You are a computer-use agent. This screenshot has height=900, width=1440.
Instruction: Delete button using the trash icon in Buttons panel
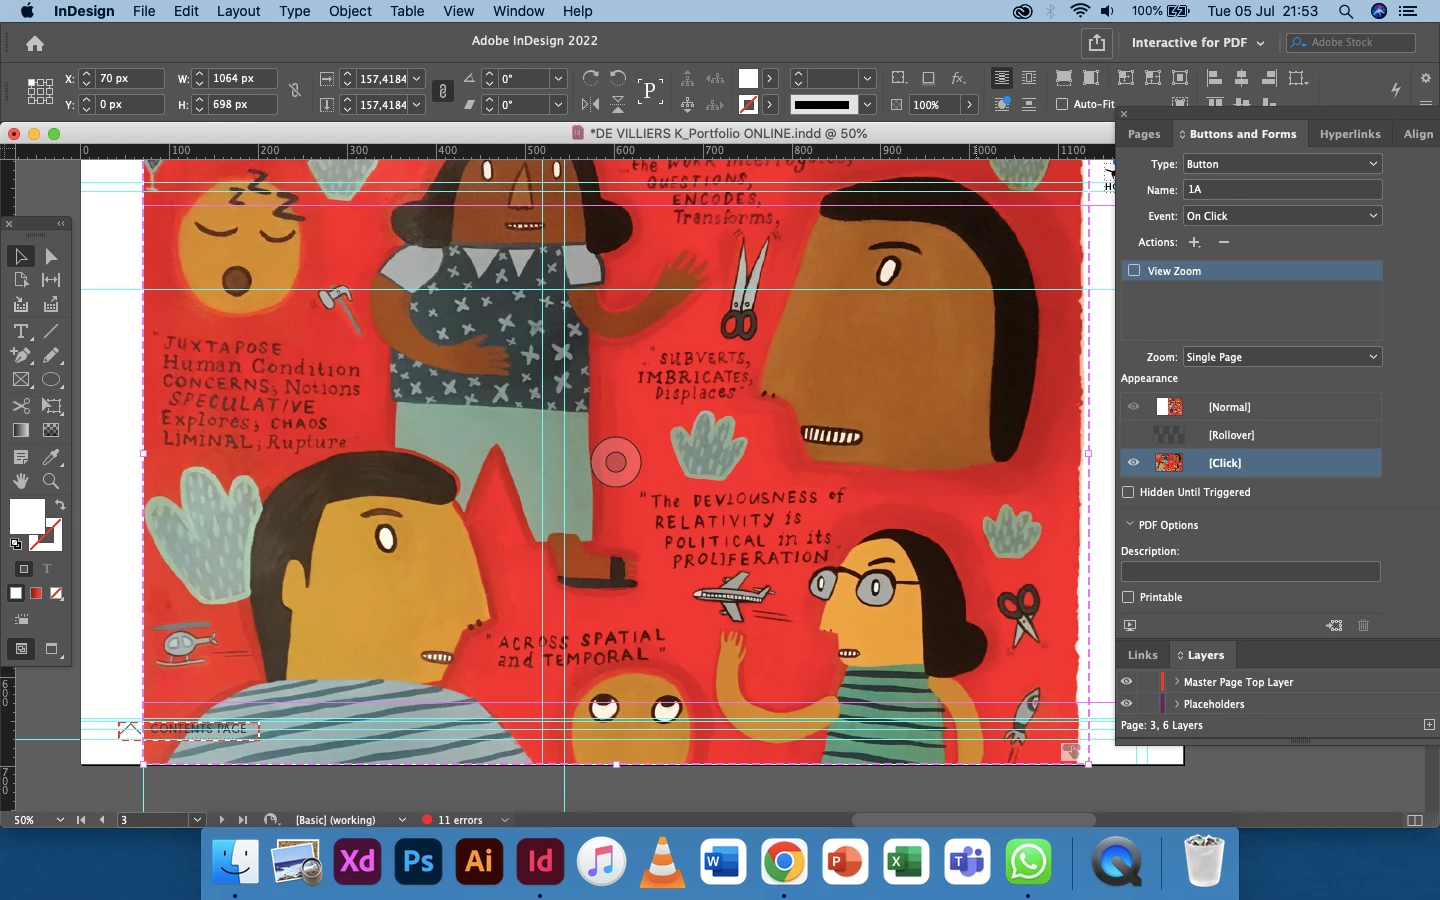[x=1363, y=625]
